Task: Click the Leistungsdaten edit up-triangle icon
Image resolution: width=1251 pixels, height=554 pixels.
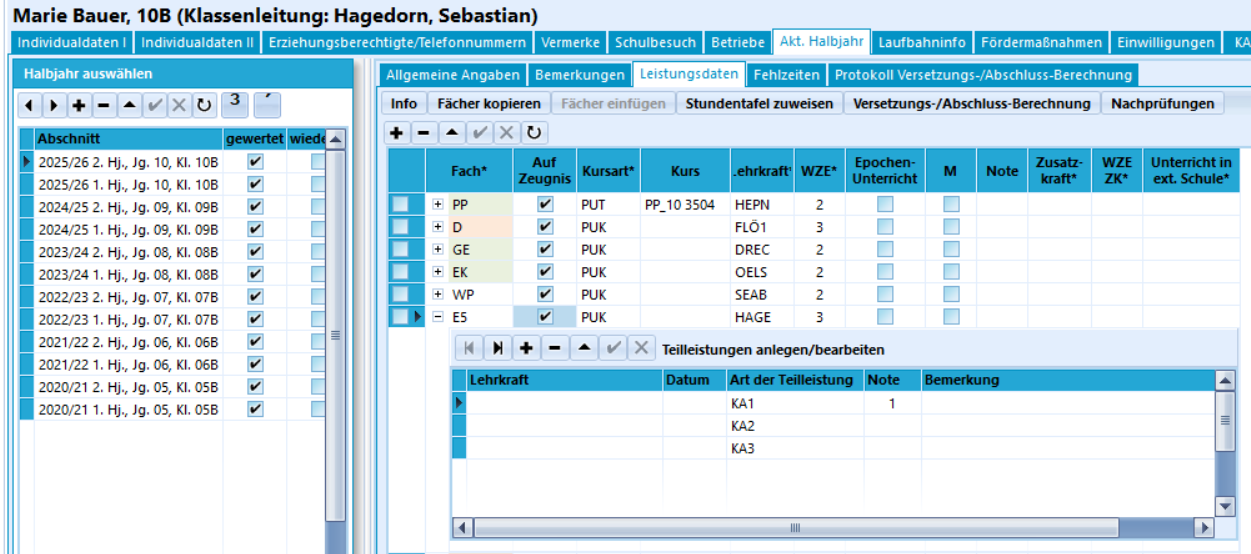Action: pos(451,133)
